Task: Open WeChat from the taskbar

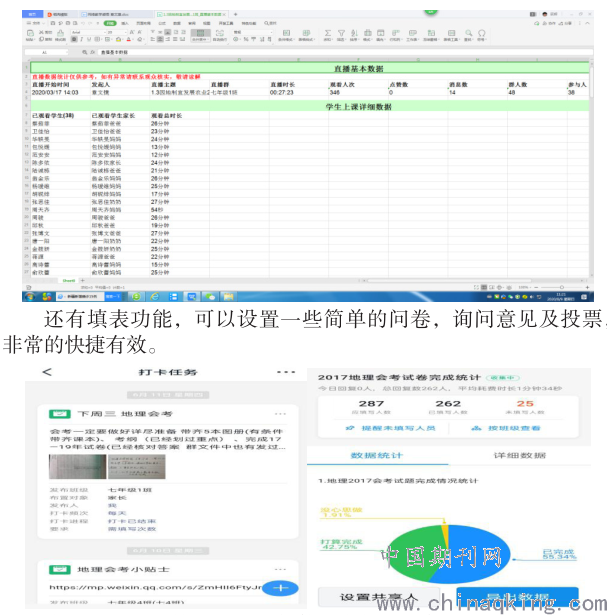Action: pos(211,297)
